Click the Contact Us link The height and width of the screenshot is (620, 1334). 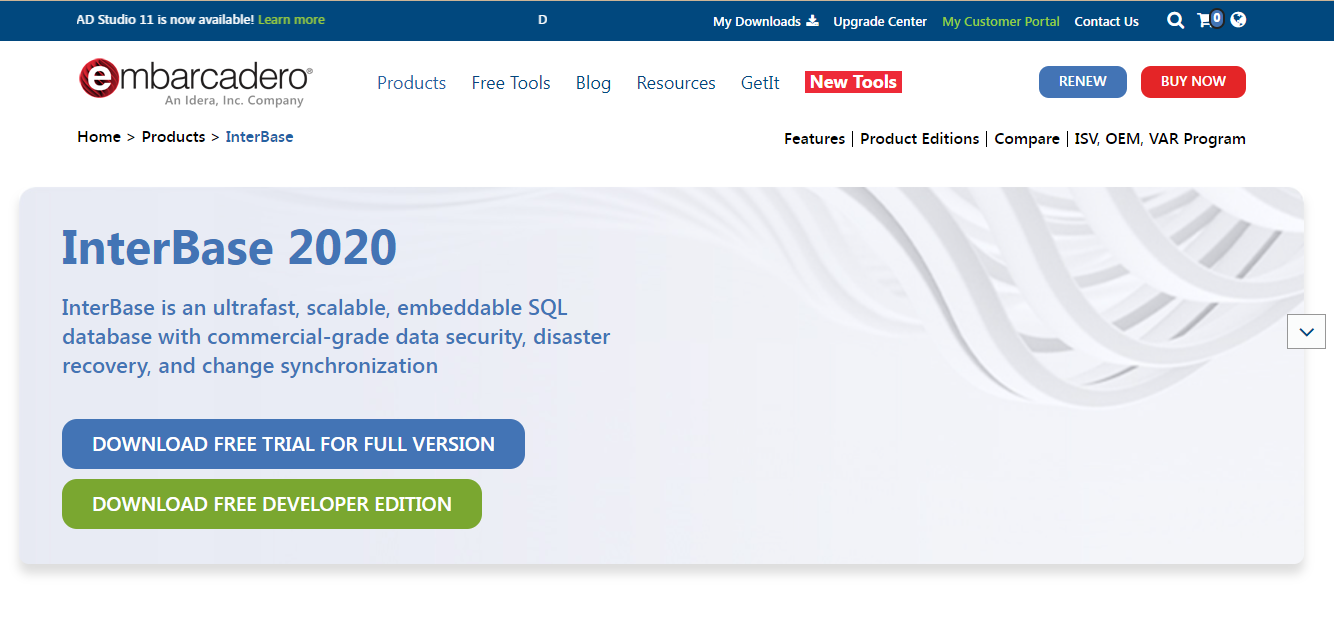click(1107, 21)
